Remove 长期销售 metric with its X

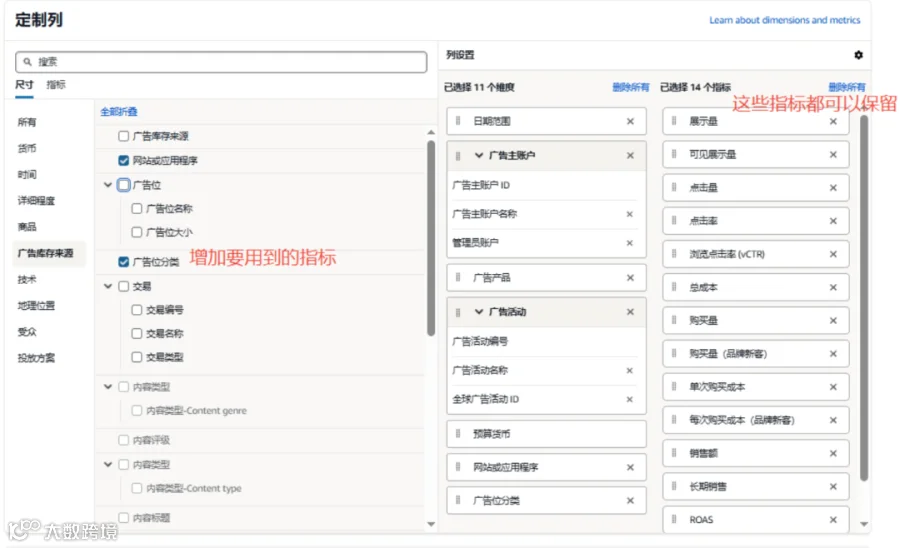click(x=833, y=487)
